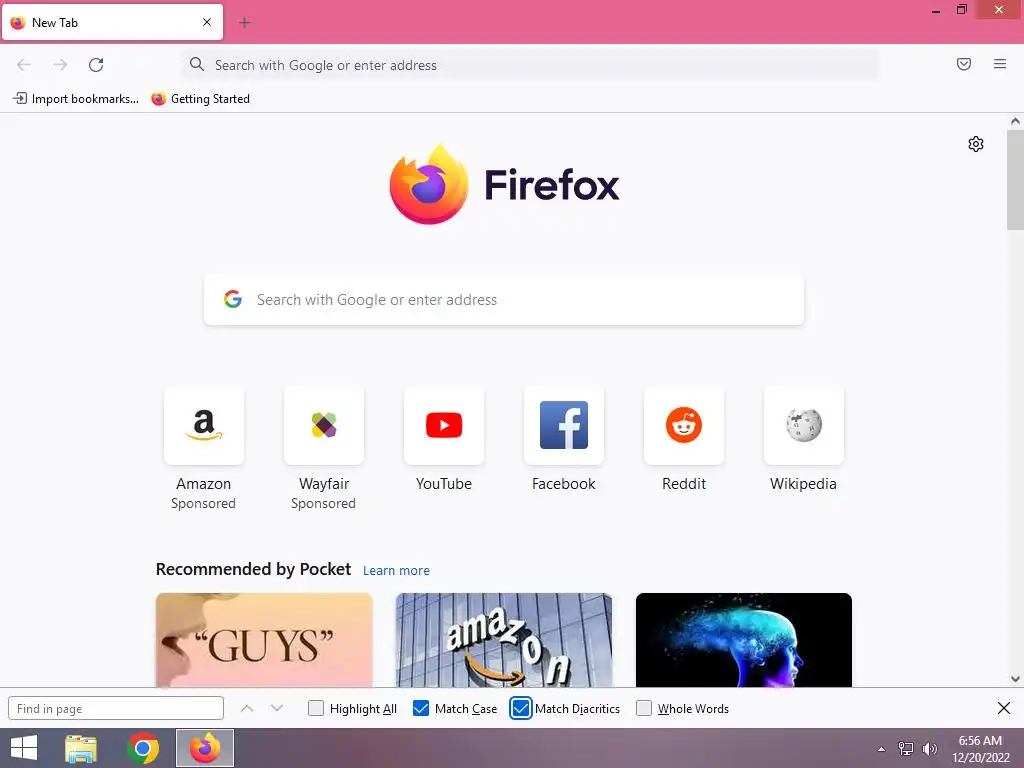The height and width of the screenshot is (768, 1024).
Task: Launch Chrome from the taskbar
Action: click(143, 748)
